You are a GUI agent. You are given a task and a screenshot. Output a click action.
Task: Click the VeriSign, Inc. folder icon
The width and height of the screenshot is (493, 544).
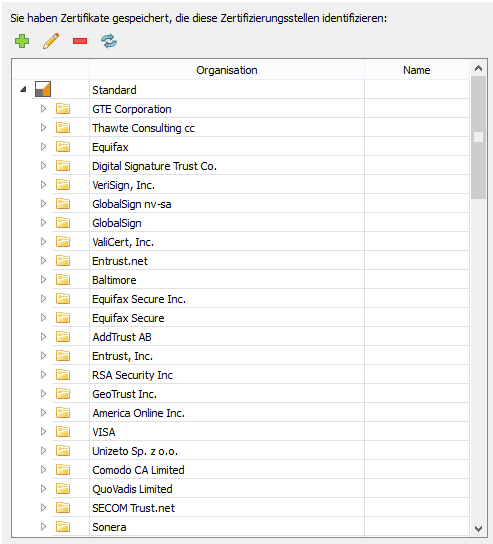pos(63,185)
